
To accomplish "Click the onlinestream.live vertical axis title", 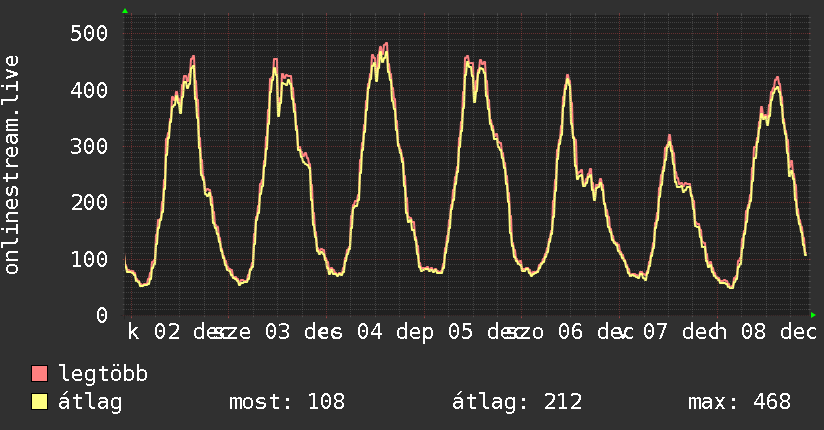I will (x=12, y=165).
